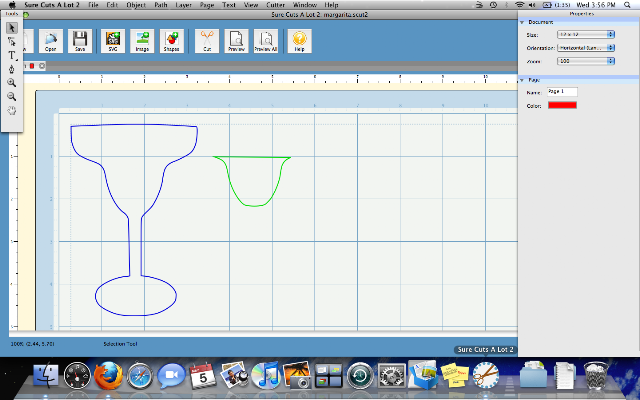Collapse the Page section triangle
Viewport: 640px width, 400px height.
pos(522,80)
